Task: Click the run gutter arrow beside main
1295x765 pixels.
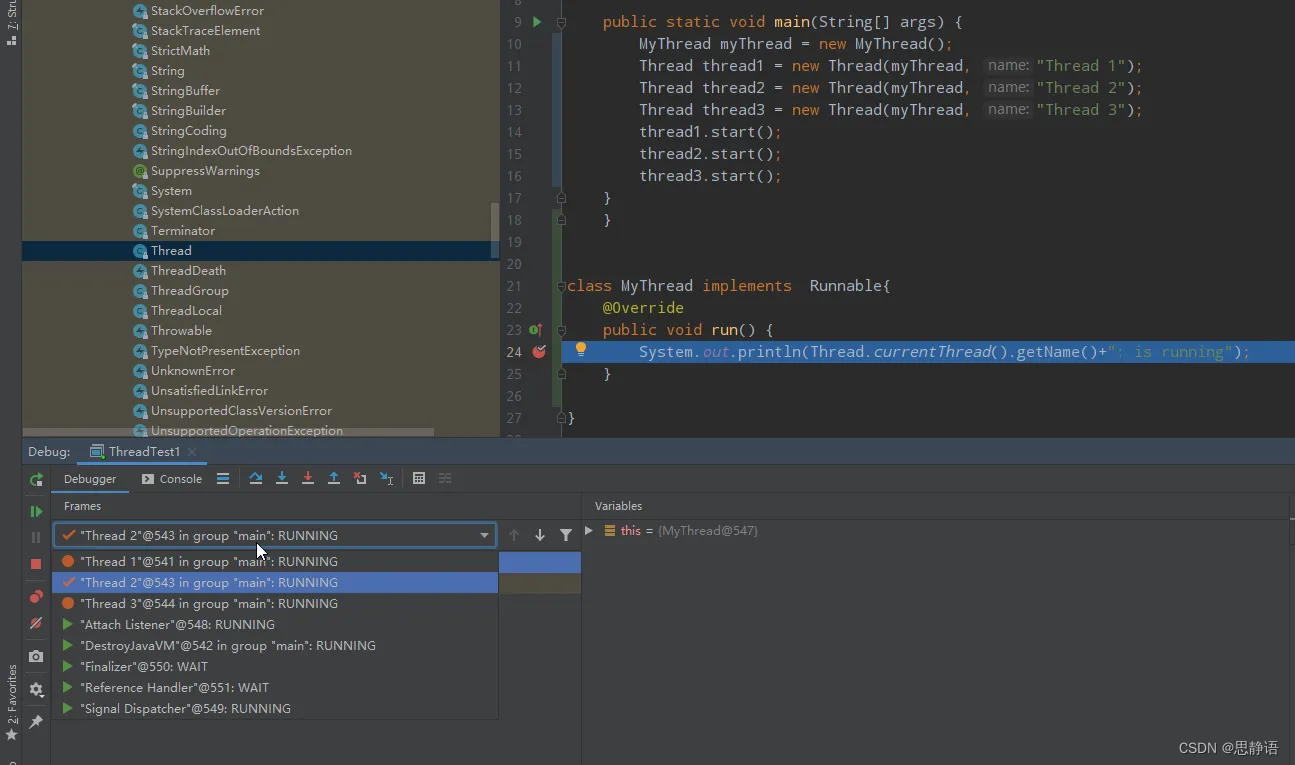Action: pyautogui.click(x=537, y=22)
